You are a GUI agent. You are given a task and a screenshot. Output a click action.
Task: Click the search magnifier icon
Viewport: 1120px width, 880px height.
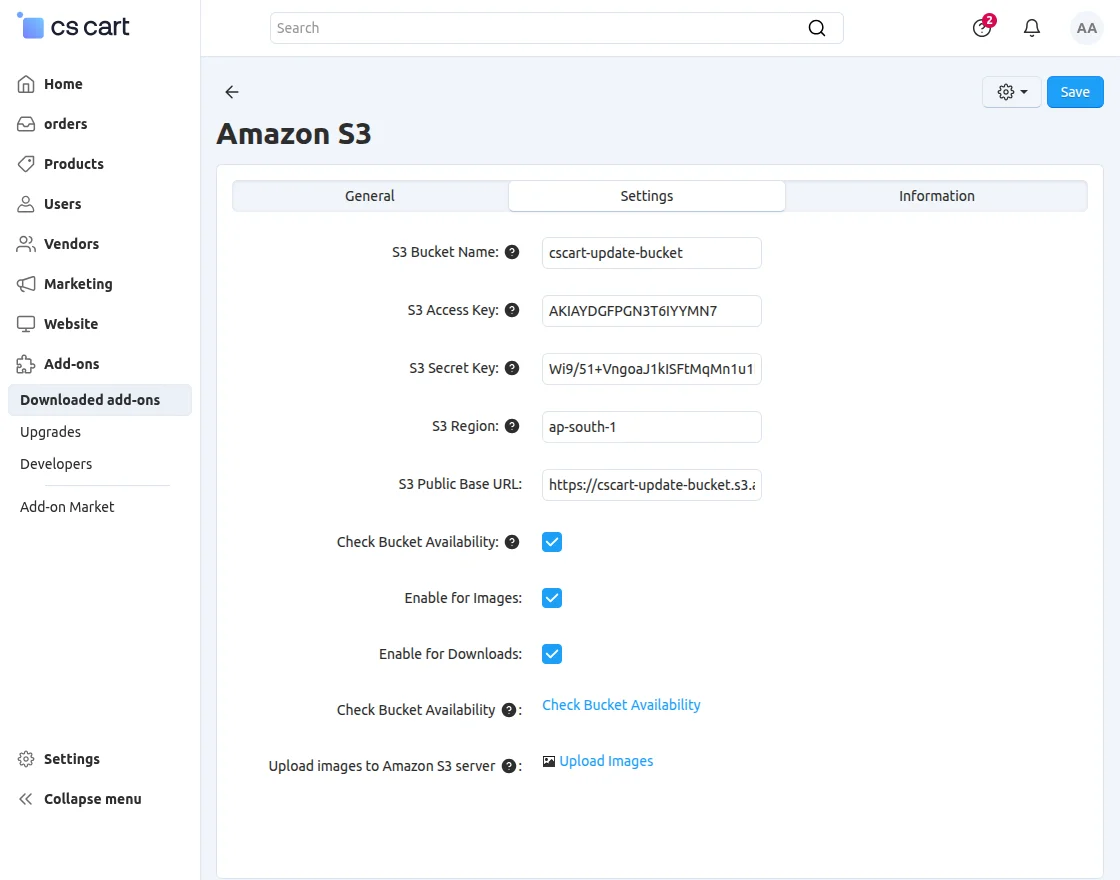(816, 28)
